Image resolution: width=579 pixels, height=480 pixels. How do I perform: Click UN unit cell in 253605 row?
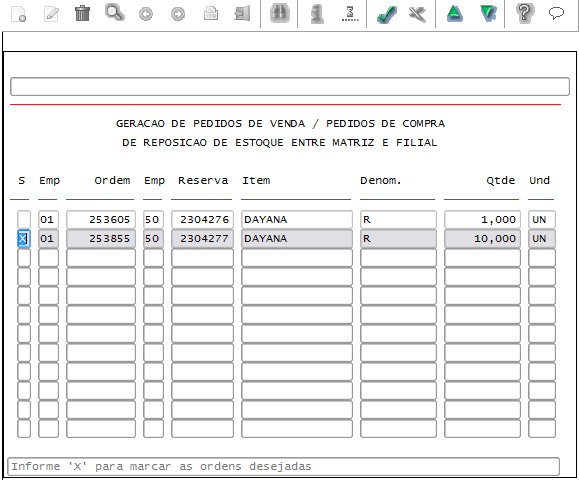click(542, 220)
